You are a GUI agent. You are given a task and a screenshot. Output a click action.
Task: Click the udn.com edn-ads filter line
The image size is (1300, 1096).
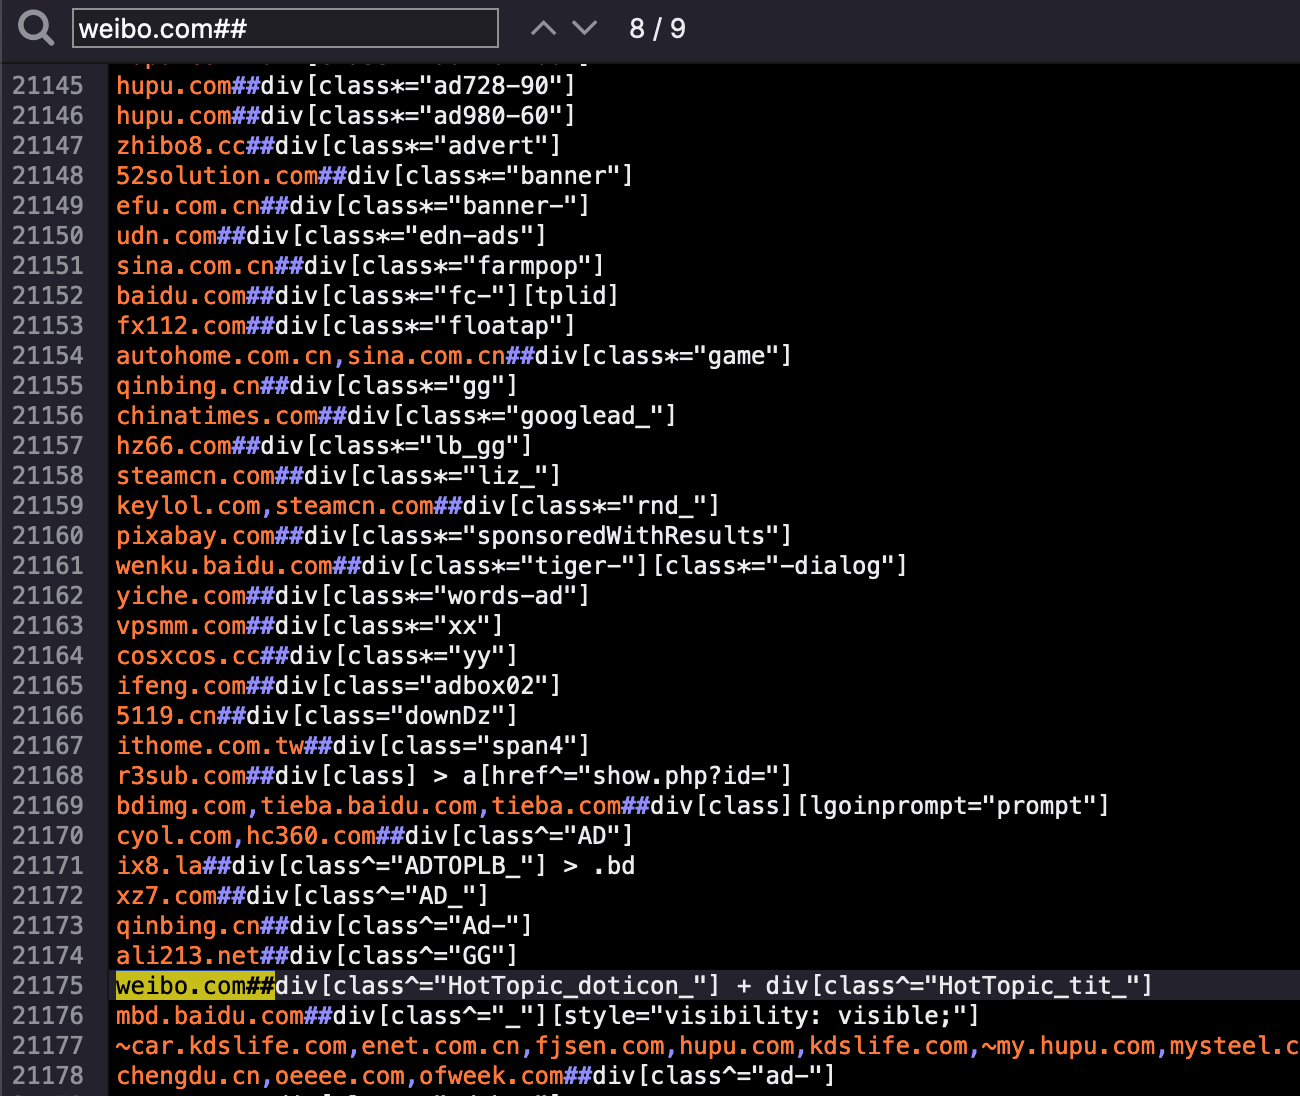point(332,235)
